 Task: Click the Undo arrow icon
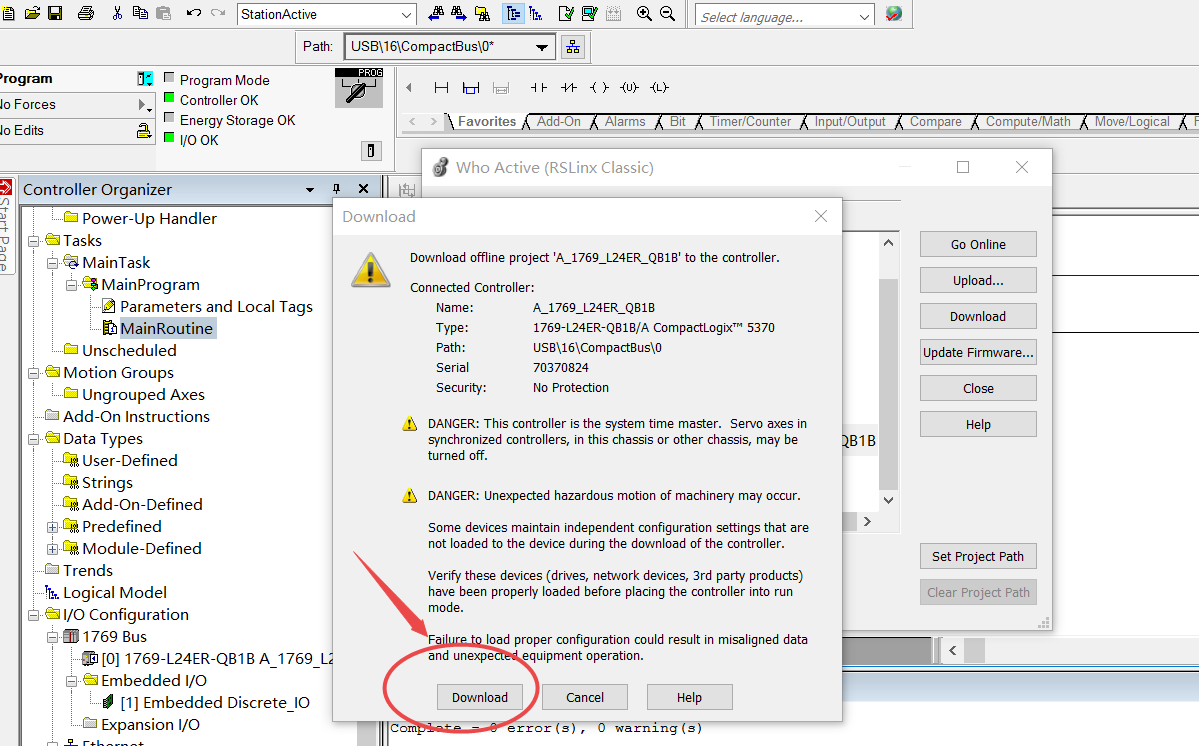coord(193,14)
